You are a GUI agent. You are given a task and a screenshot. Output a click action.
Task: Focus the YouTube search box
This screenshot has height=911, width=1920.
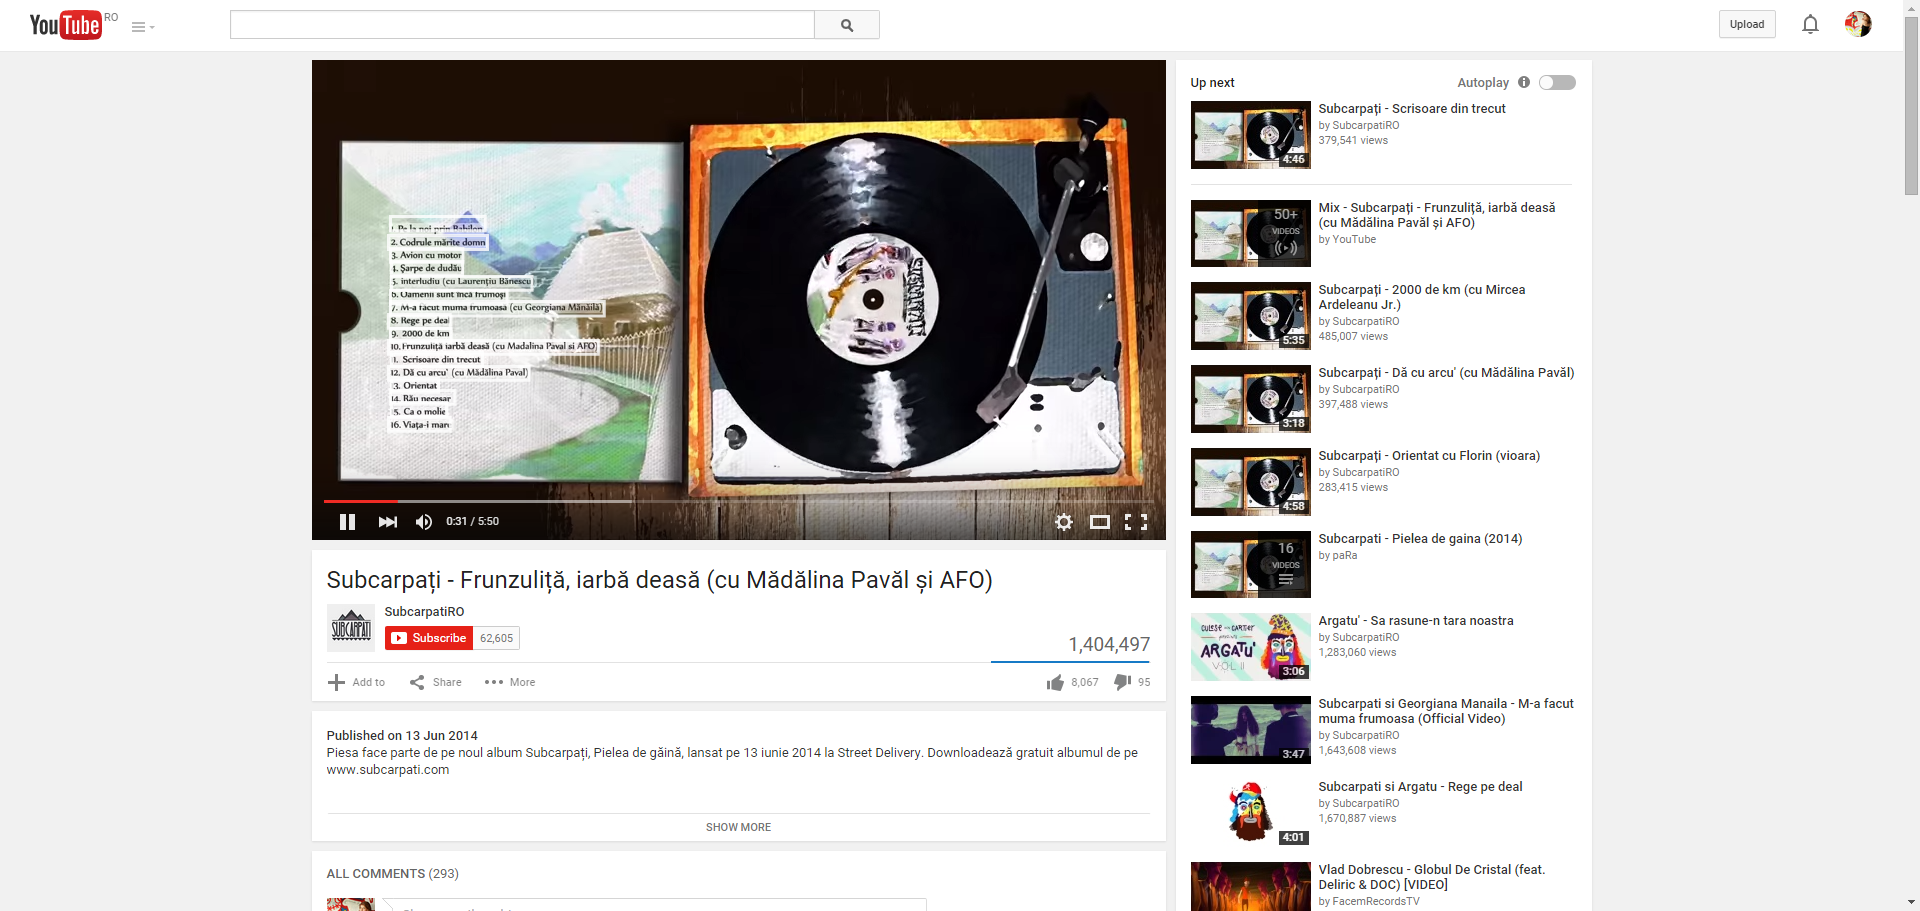[x=522, y=25]
